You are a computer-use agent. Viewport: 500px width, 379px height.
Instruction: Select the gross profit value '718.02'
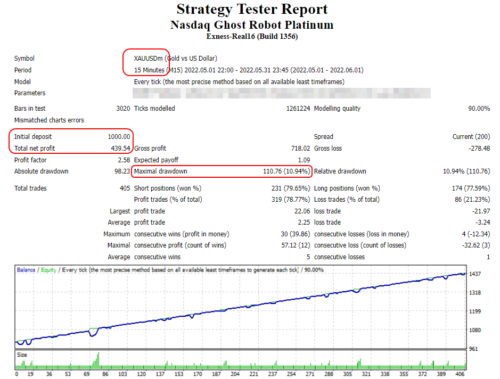tap(300, 148)
